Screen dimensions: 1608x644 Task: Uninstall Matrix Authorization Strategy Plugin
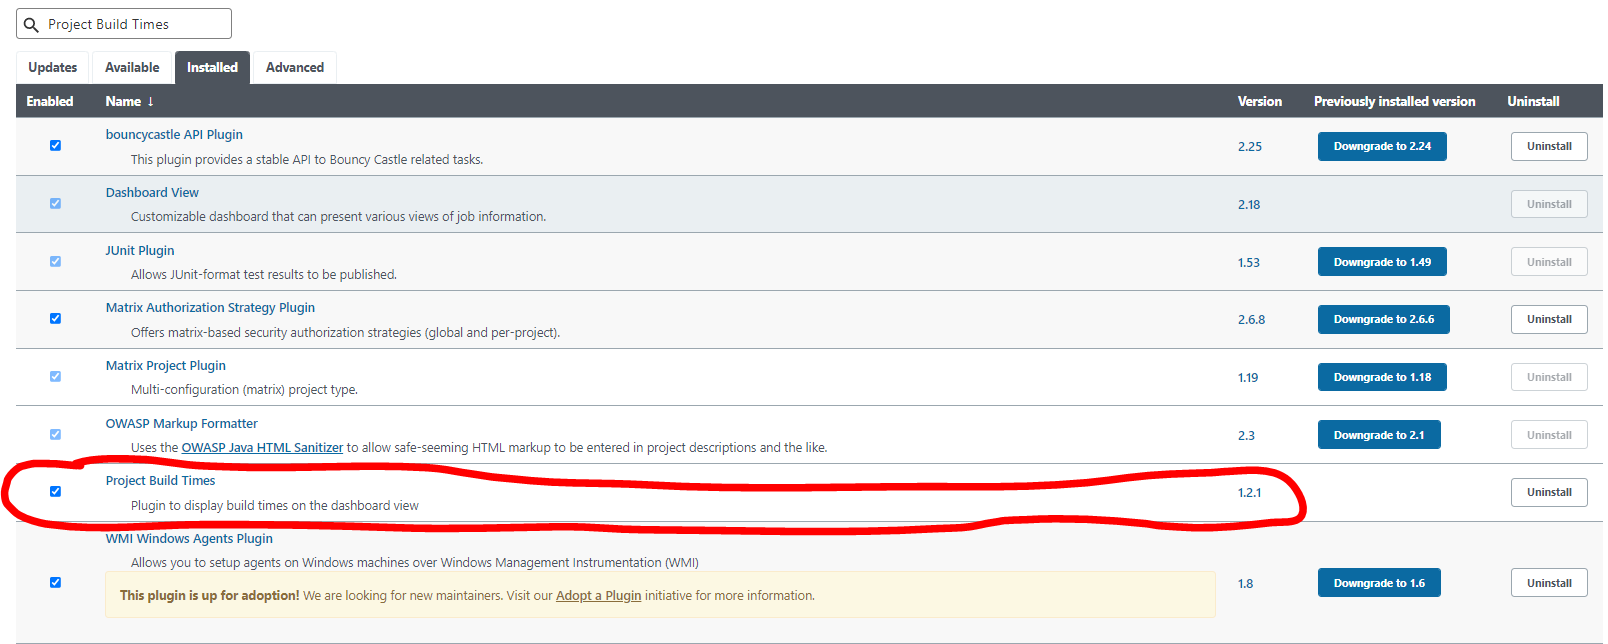(x=1549, y=319)
